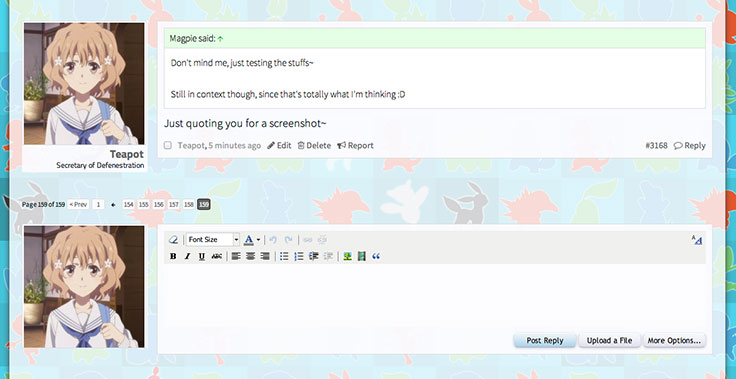Viewport: 736px width, 379px height.
Task: Toggle BB code editor mode icon
Action: [697, 240]
